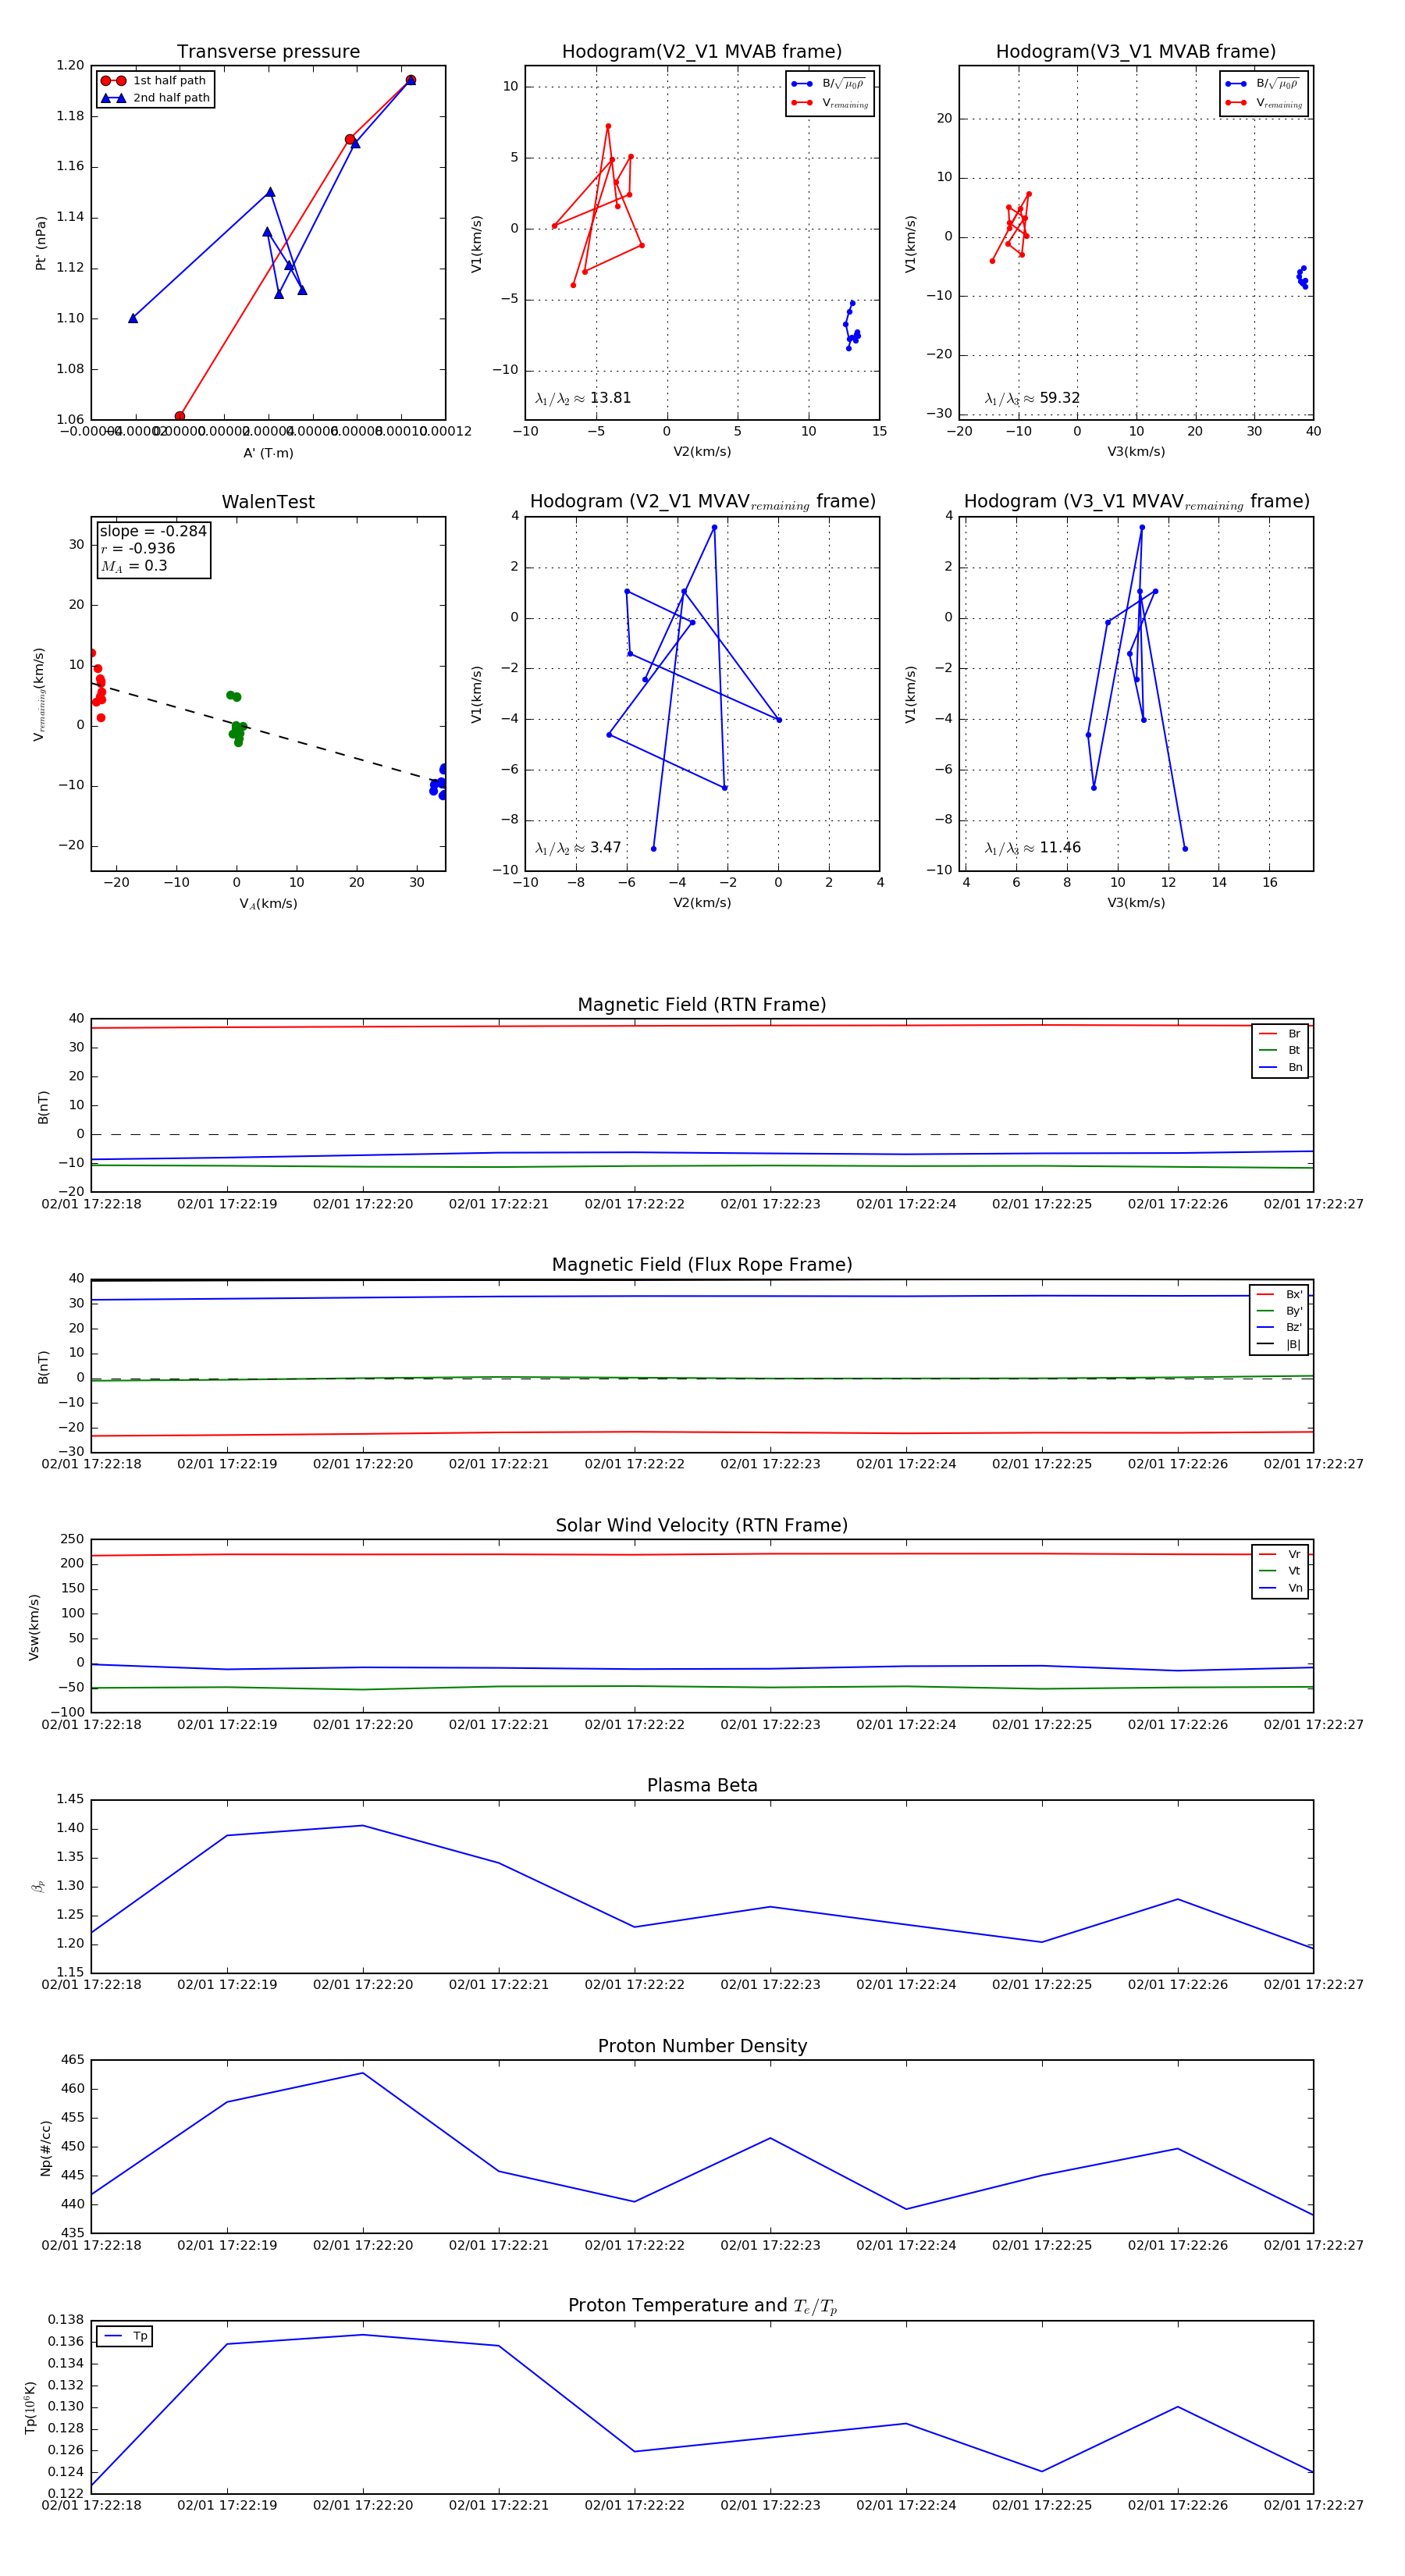Image resolution: width=1405 pixels, height=2576 pixels.
Task: Click B/√(μ0ρ) legend entry in V2_V1 MVAB hodogram
Action: click(x=828, y=84)
